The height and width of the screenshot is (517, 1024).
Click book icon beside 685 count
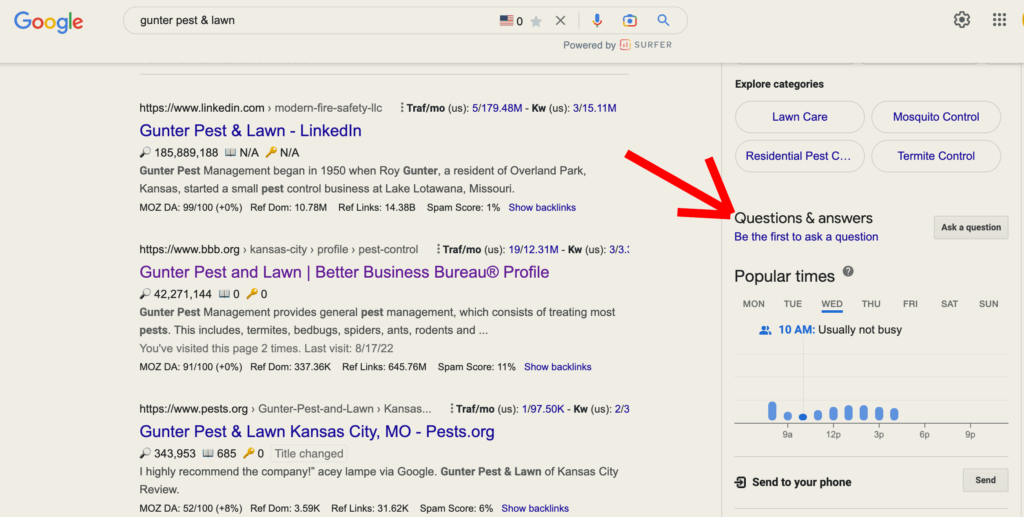pyautogui.click(x=208, y=453)
